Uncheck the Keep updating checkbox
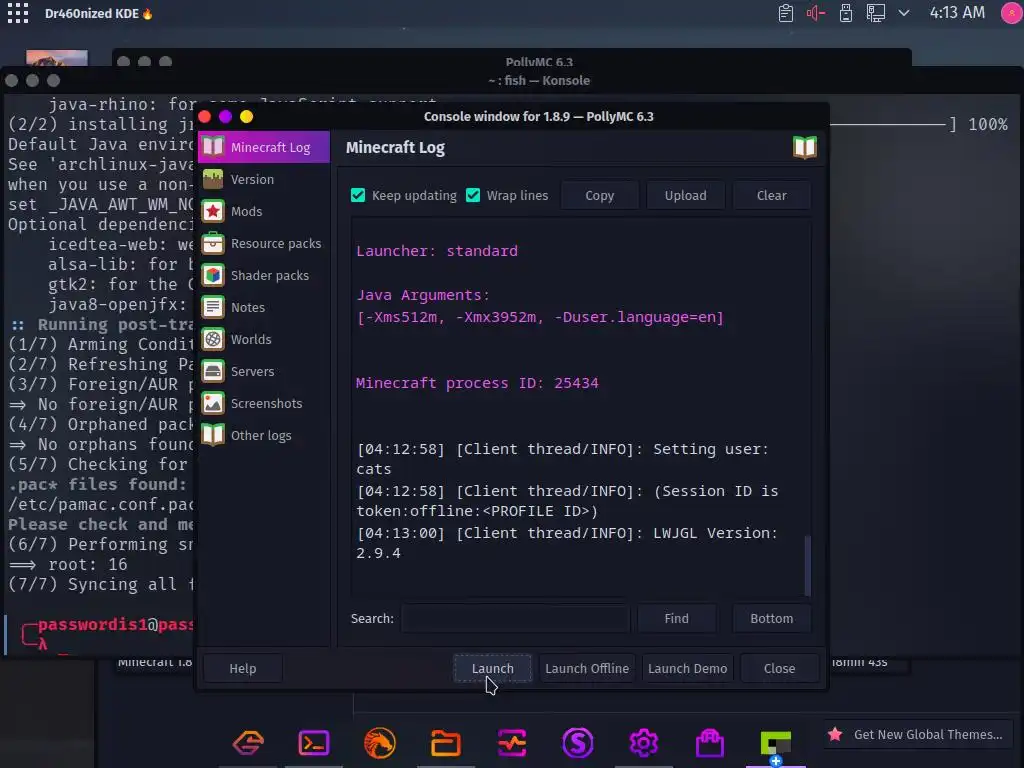The width and height of the screenshot is (1024, 768). pos(358,195)
